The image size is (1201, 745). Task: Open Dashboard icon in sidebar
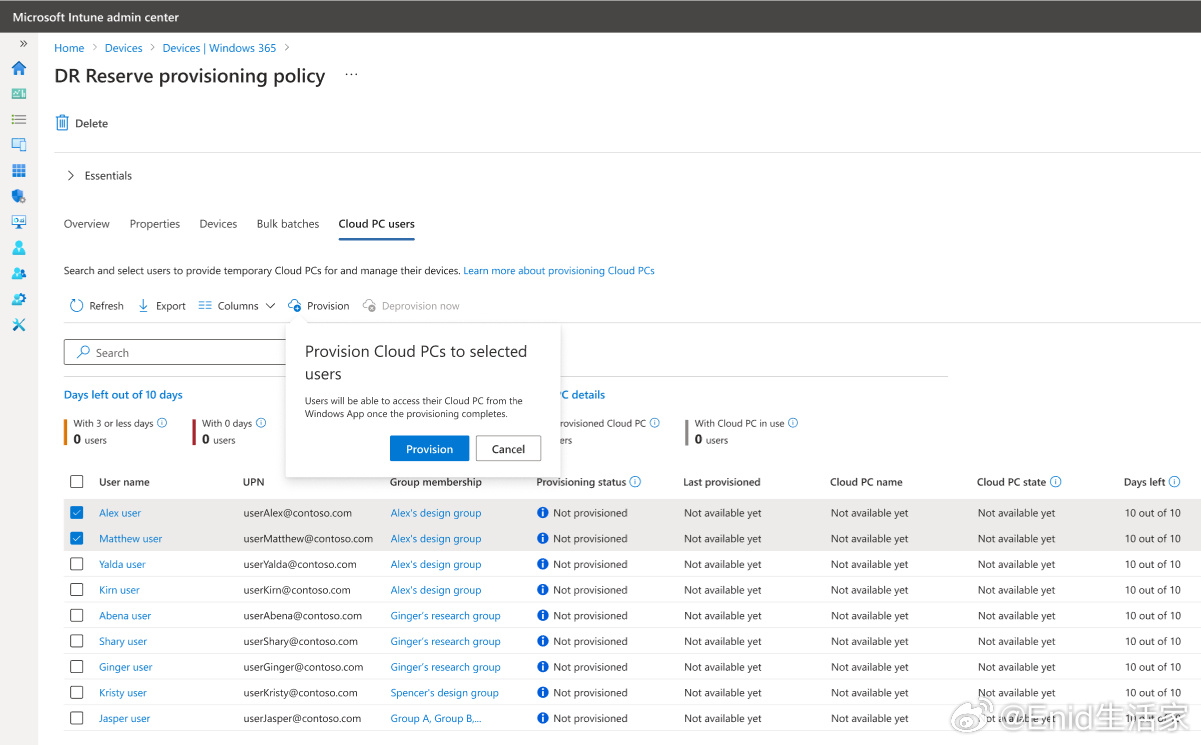[x=18, y=93]
